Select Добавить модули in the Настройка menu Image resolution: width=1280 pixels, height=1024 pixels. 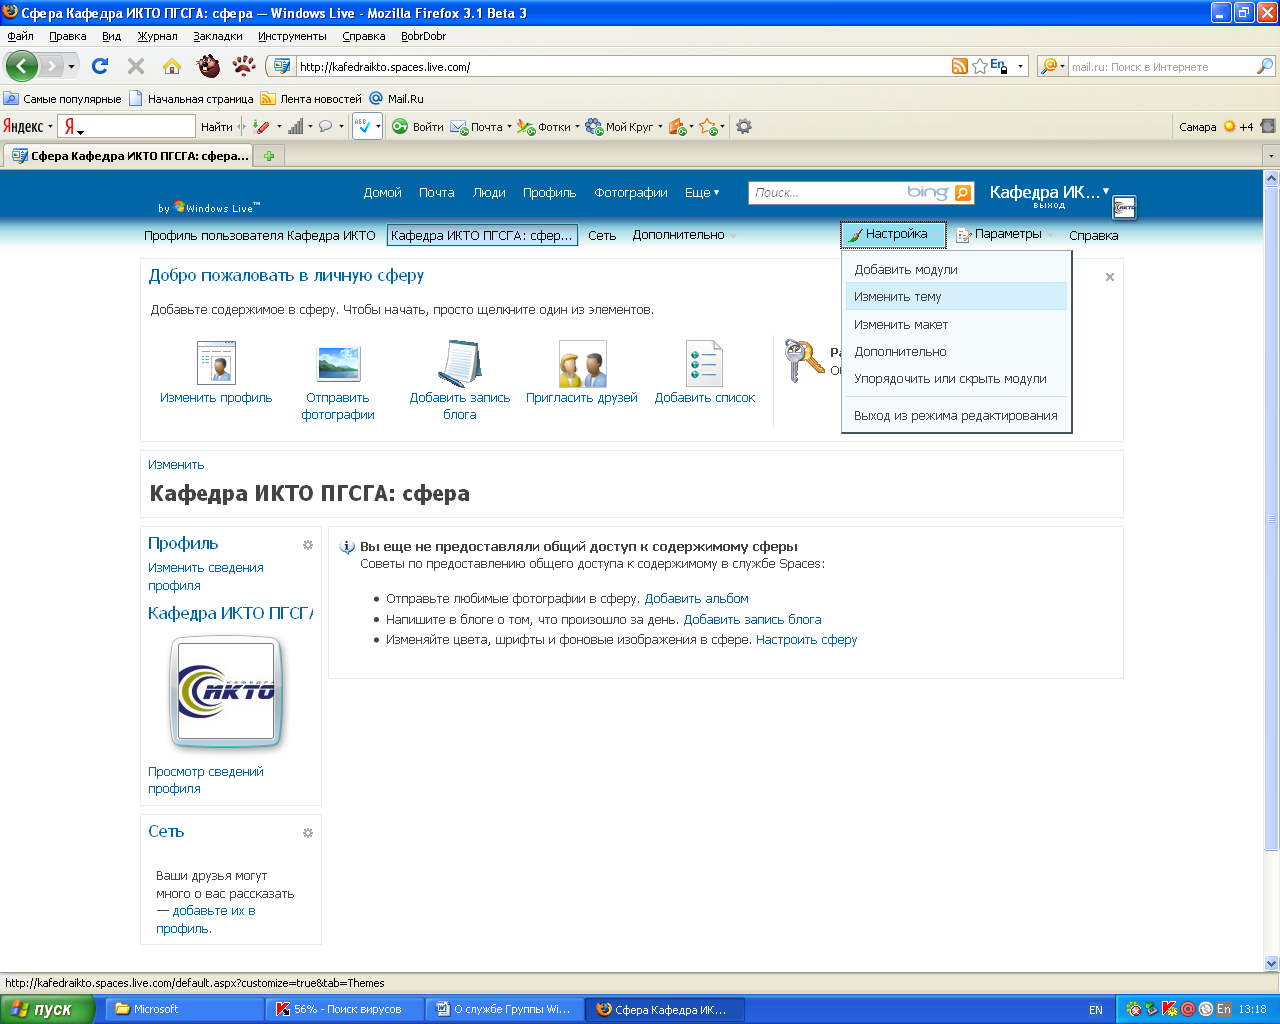(x=956, y=269)
